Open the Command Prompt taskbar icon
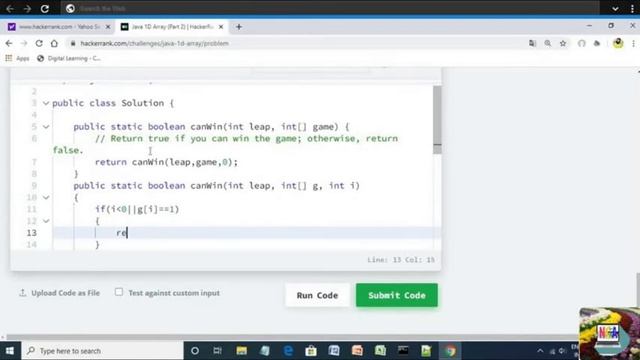Viewport: 640px width, 360px height. tap(403, 351)
